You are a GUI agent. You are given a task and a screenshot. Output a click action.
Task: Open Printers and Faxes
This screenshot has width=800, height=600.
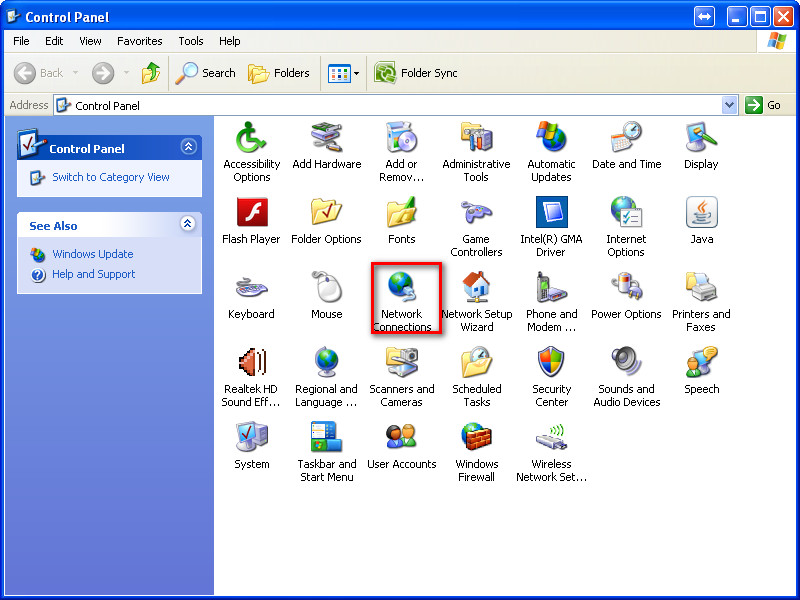coord(701,302)
